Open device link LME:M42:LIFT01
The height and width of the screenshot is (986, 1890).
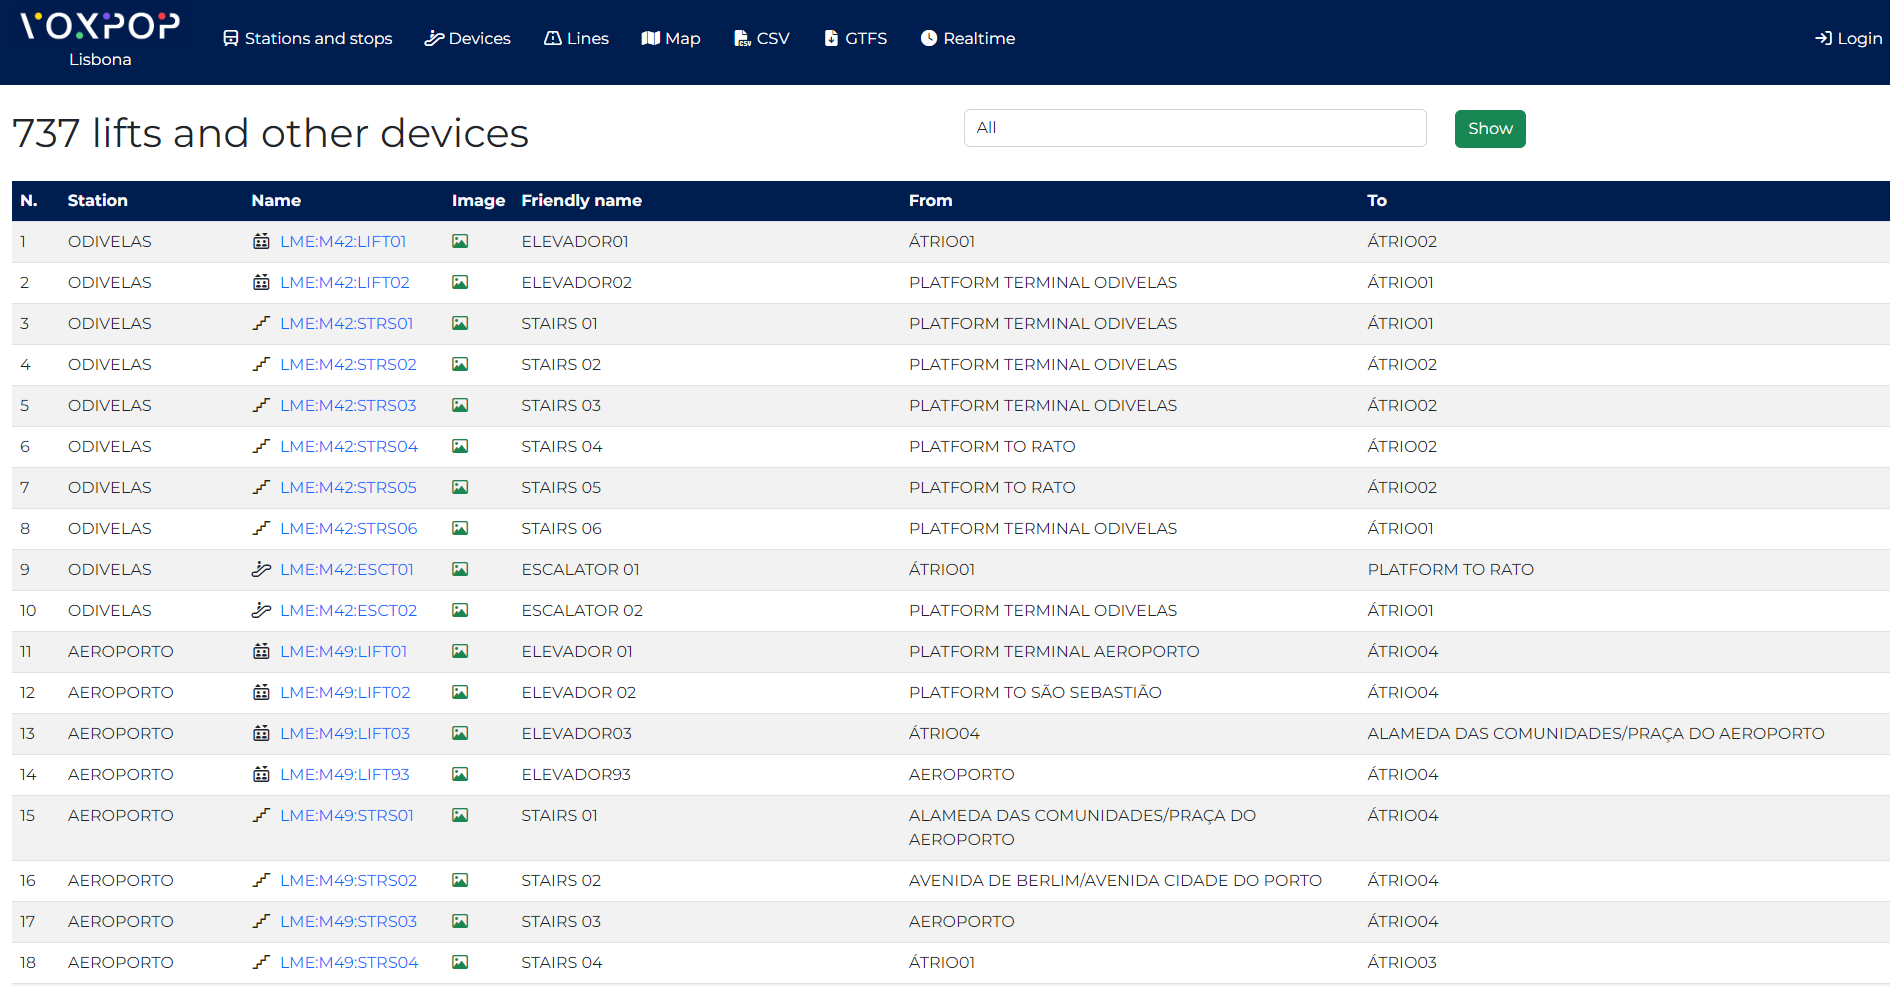point(343,241)
